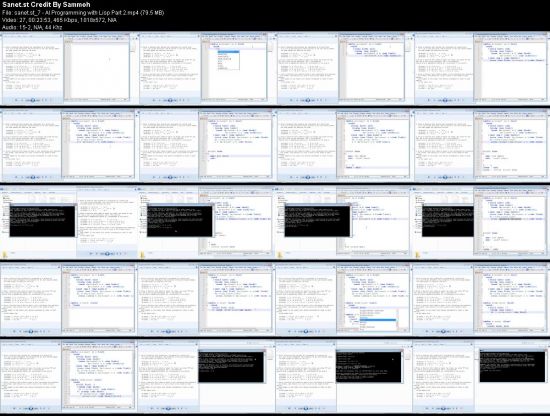
Task: Open the last thumbnail in second row
Action: tap(481, 145)
